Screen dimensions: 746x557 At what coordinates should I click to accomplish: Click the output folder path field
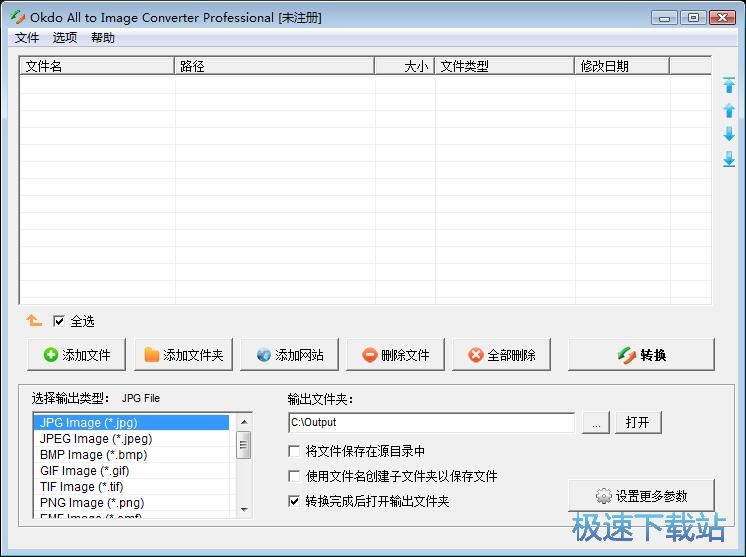[x=432, y=422]
